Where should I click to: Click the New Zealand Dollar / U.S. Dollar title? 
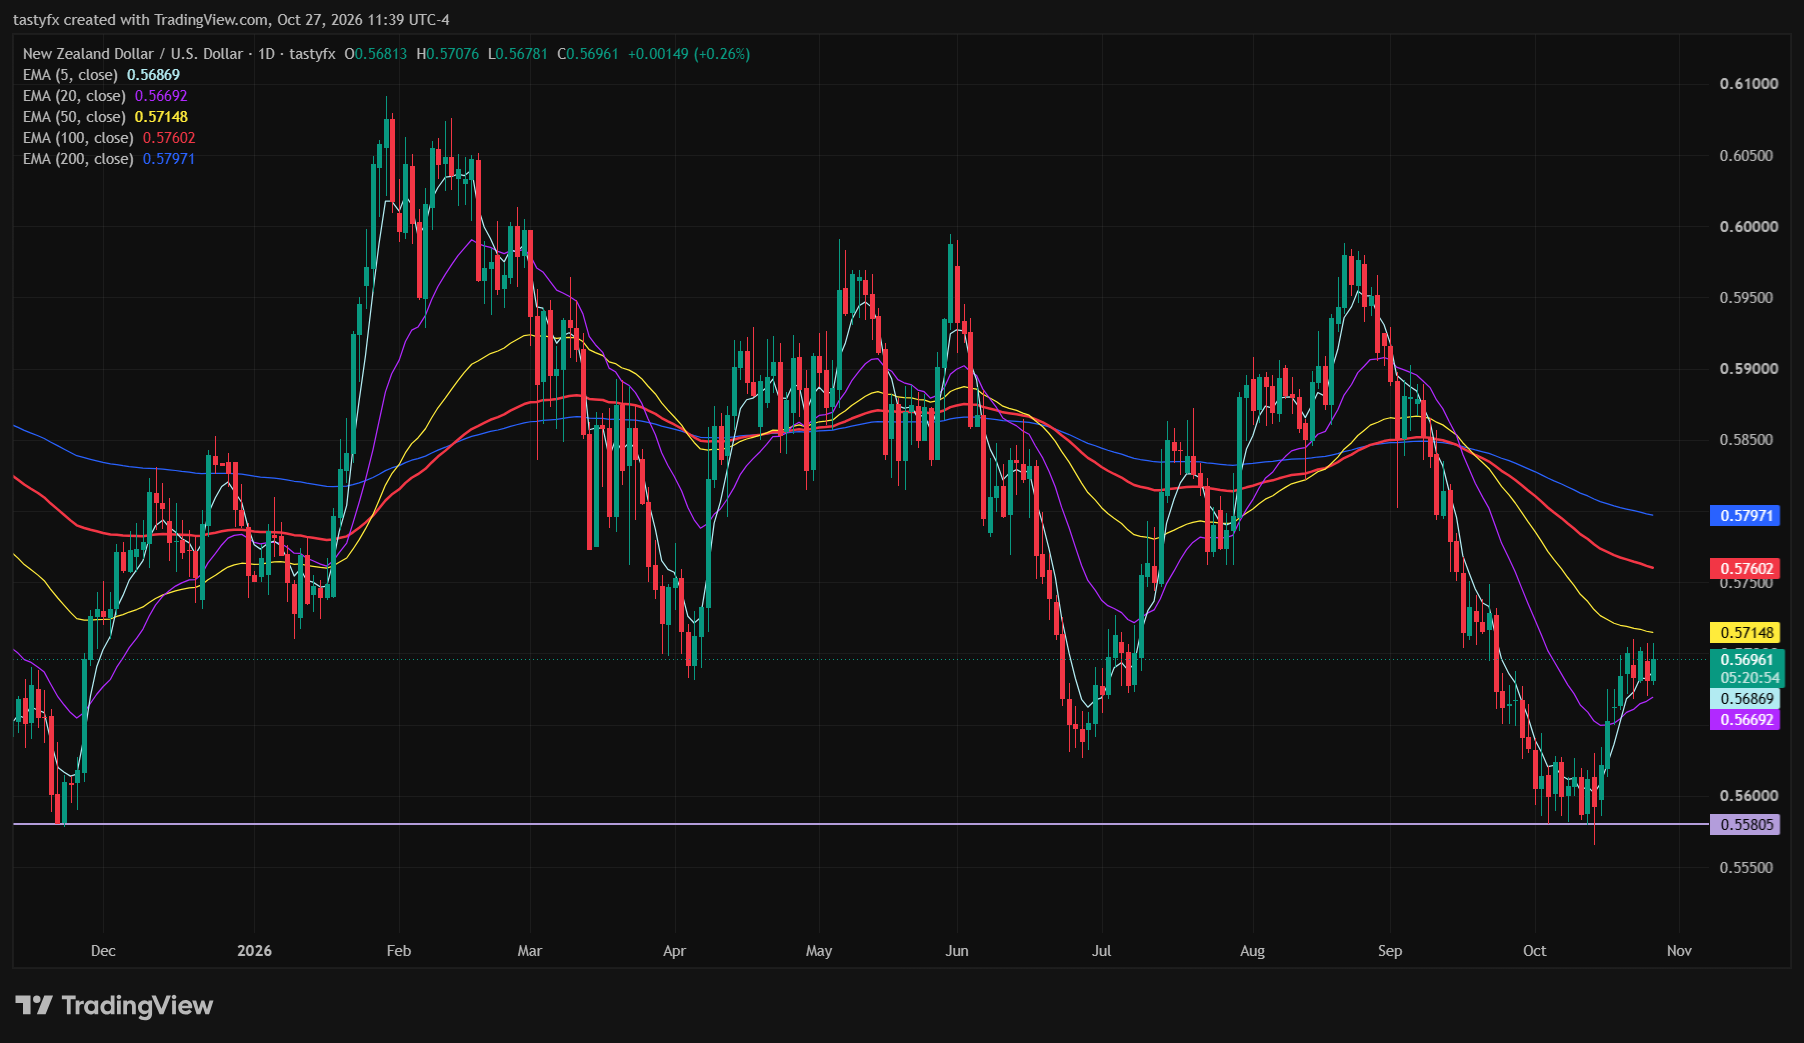tap(133, 54)
